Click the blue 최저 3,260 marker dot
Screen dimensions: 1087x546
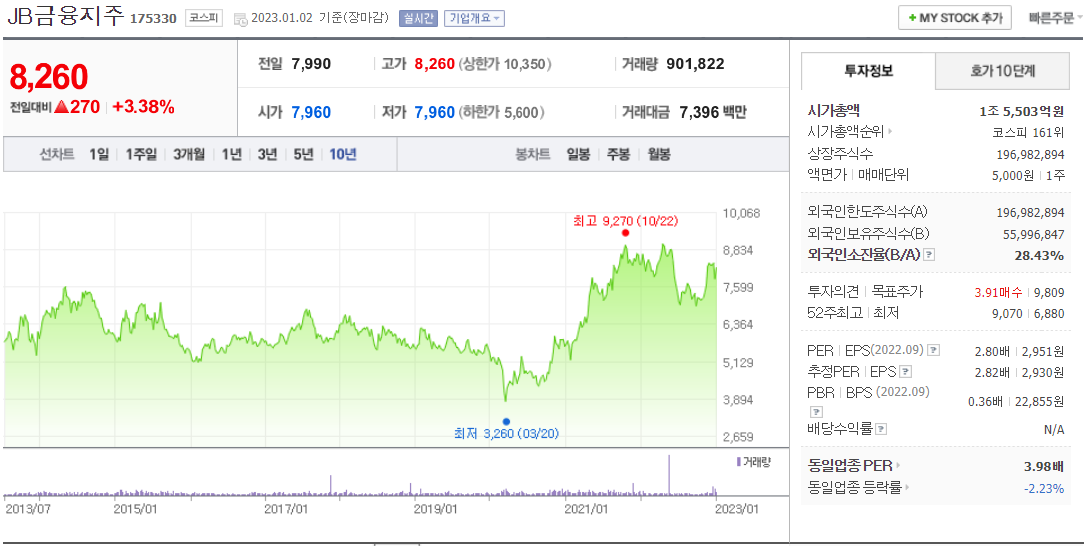tap(506, 421)
